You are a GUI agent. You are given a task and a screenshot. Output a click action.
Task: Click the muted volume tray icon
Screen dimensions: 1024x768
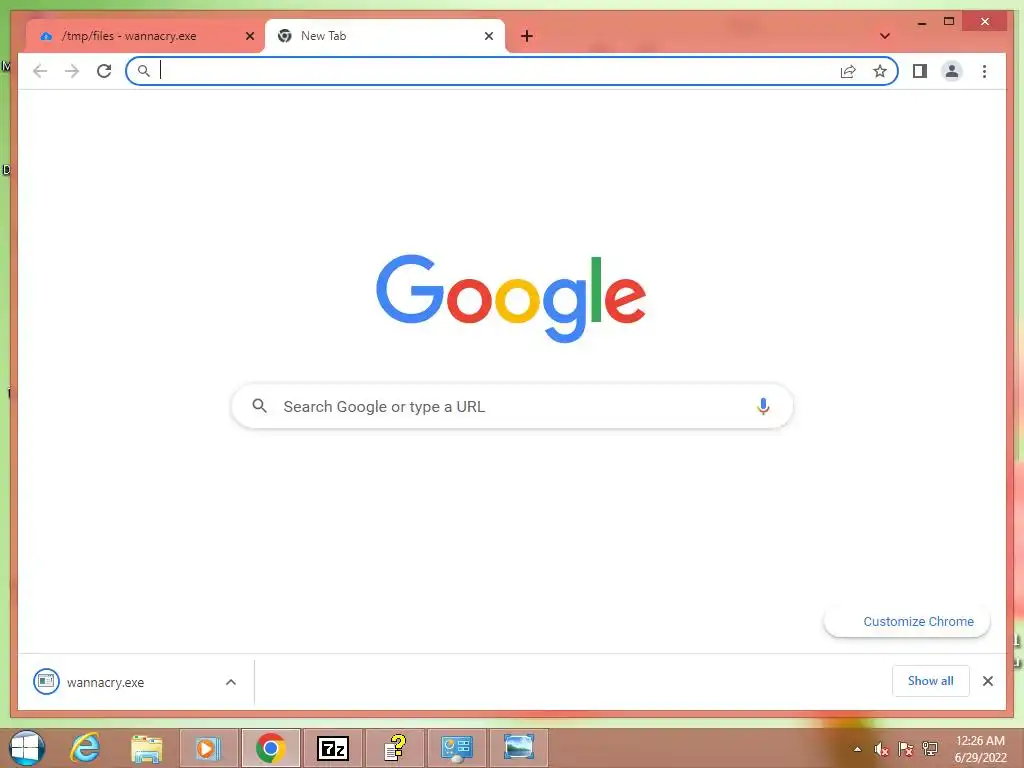tap(881, 749)
